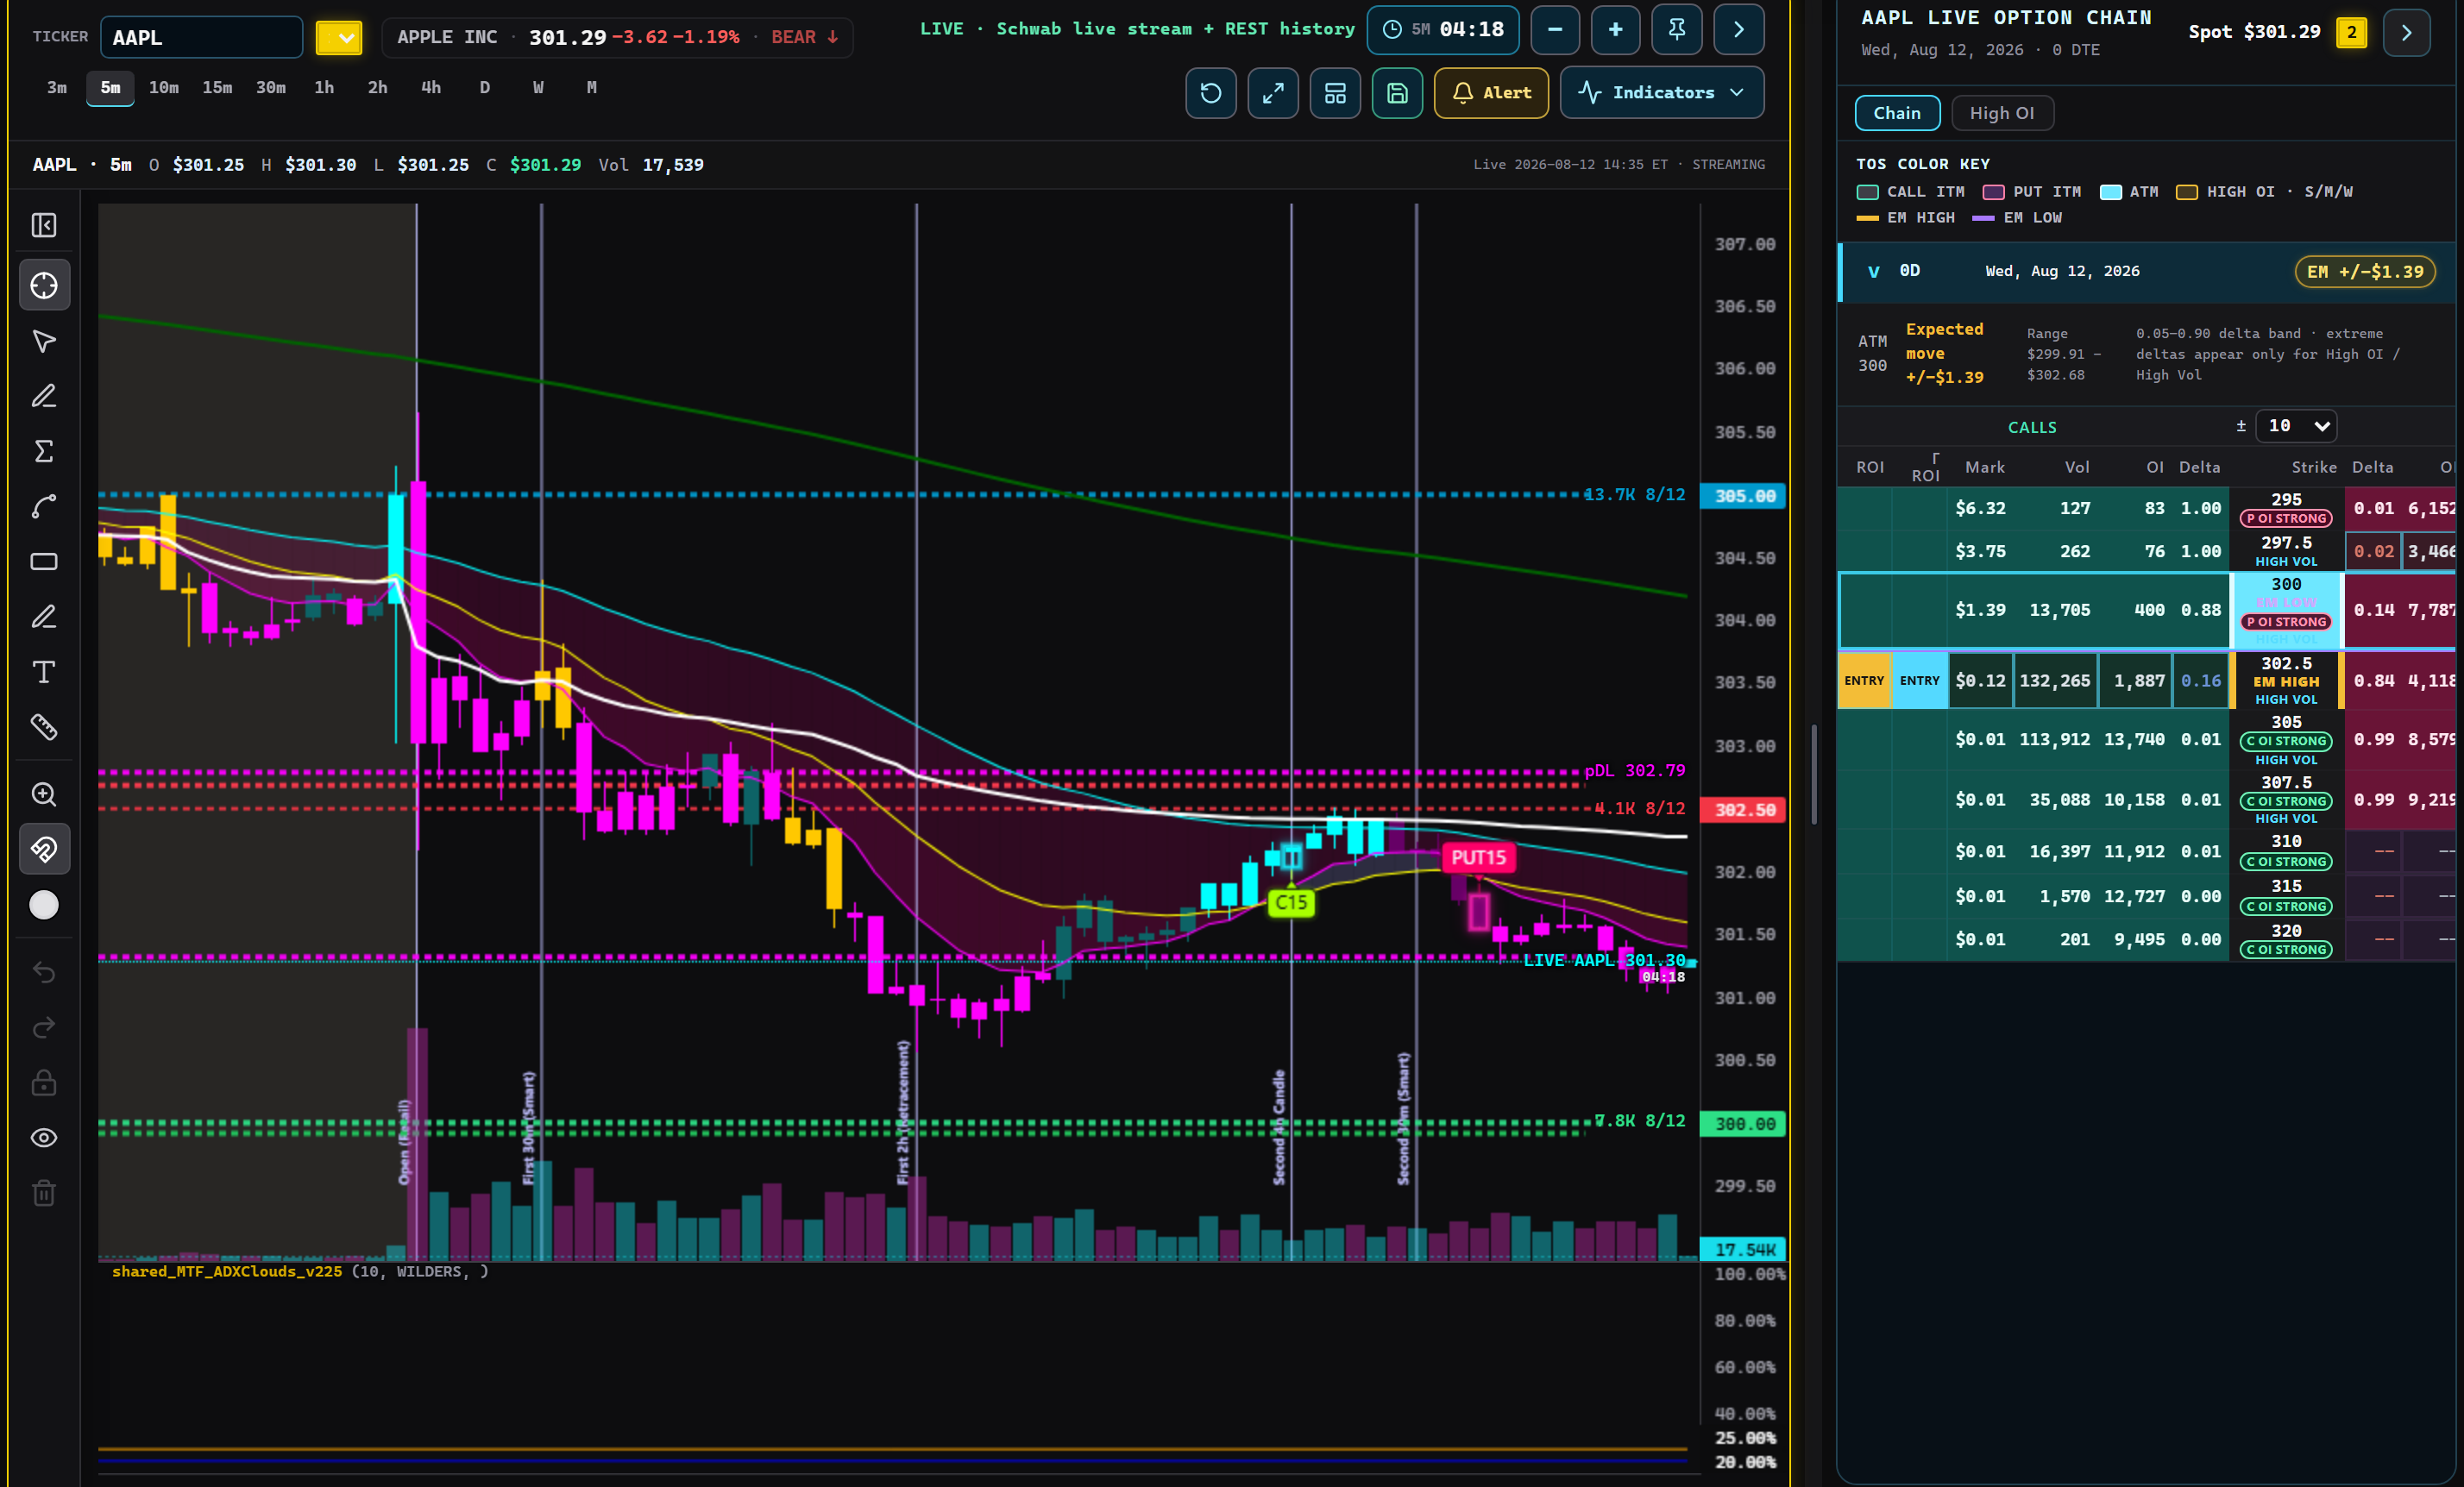Viewport: 2464px width, 1487px height.
Task: Open the High OI tab
Action: [2002, 113]
